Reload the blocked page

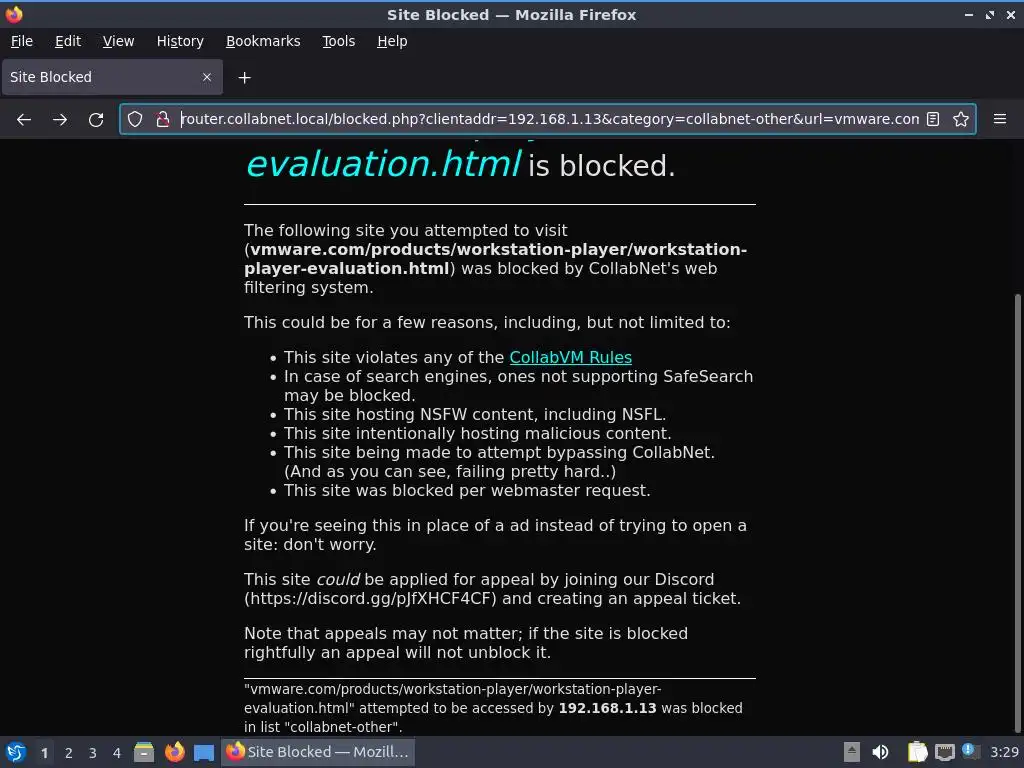[x=96, y=120]
